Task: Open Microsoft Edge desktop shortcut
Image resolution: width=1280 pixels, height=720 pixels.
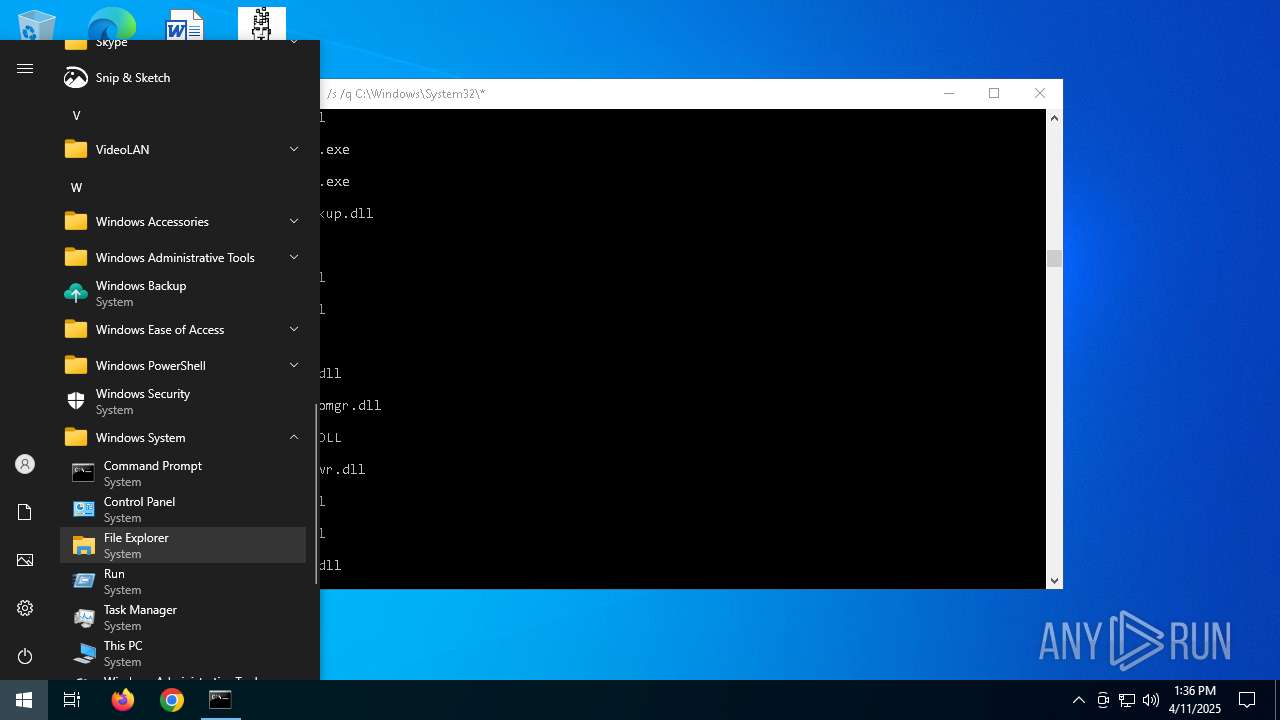Action: coord(111,24)
